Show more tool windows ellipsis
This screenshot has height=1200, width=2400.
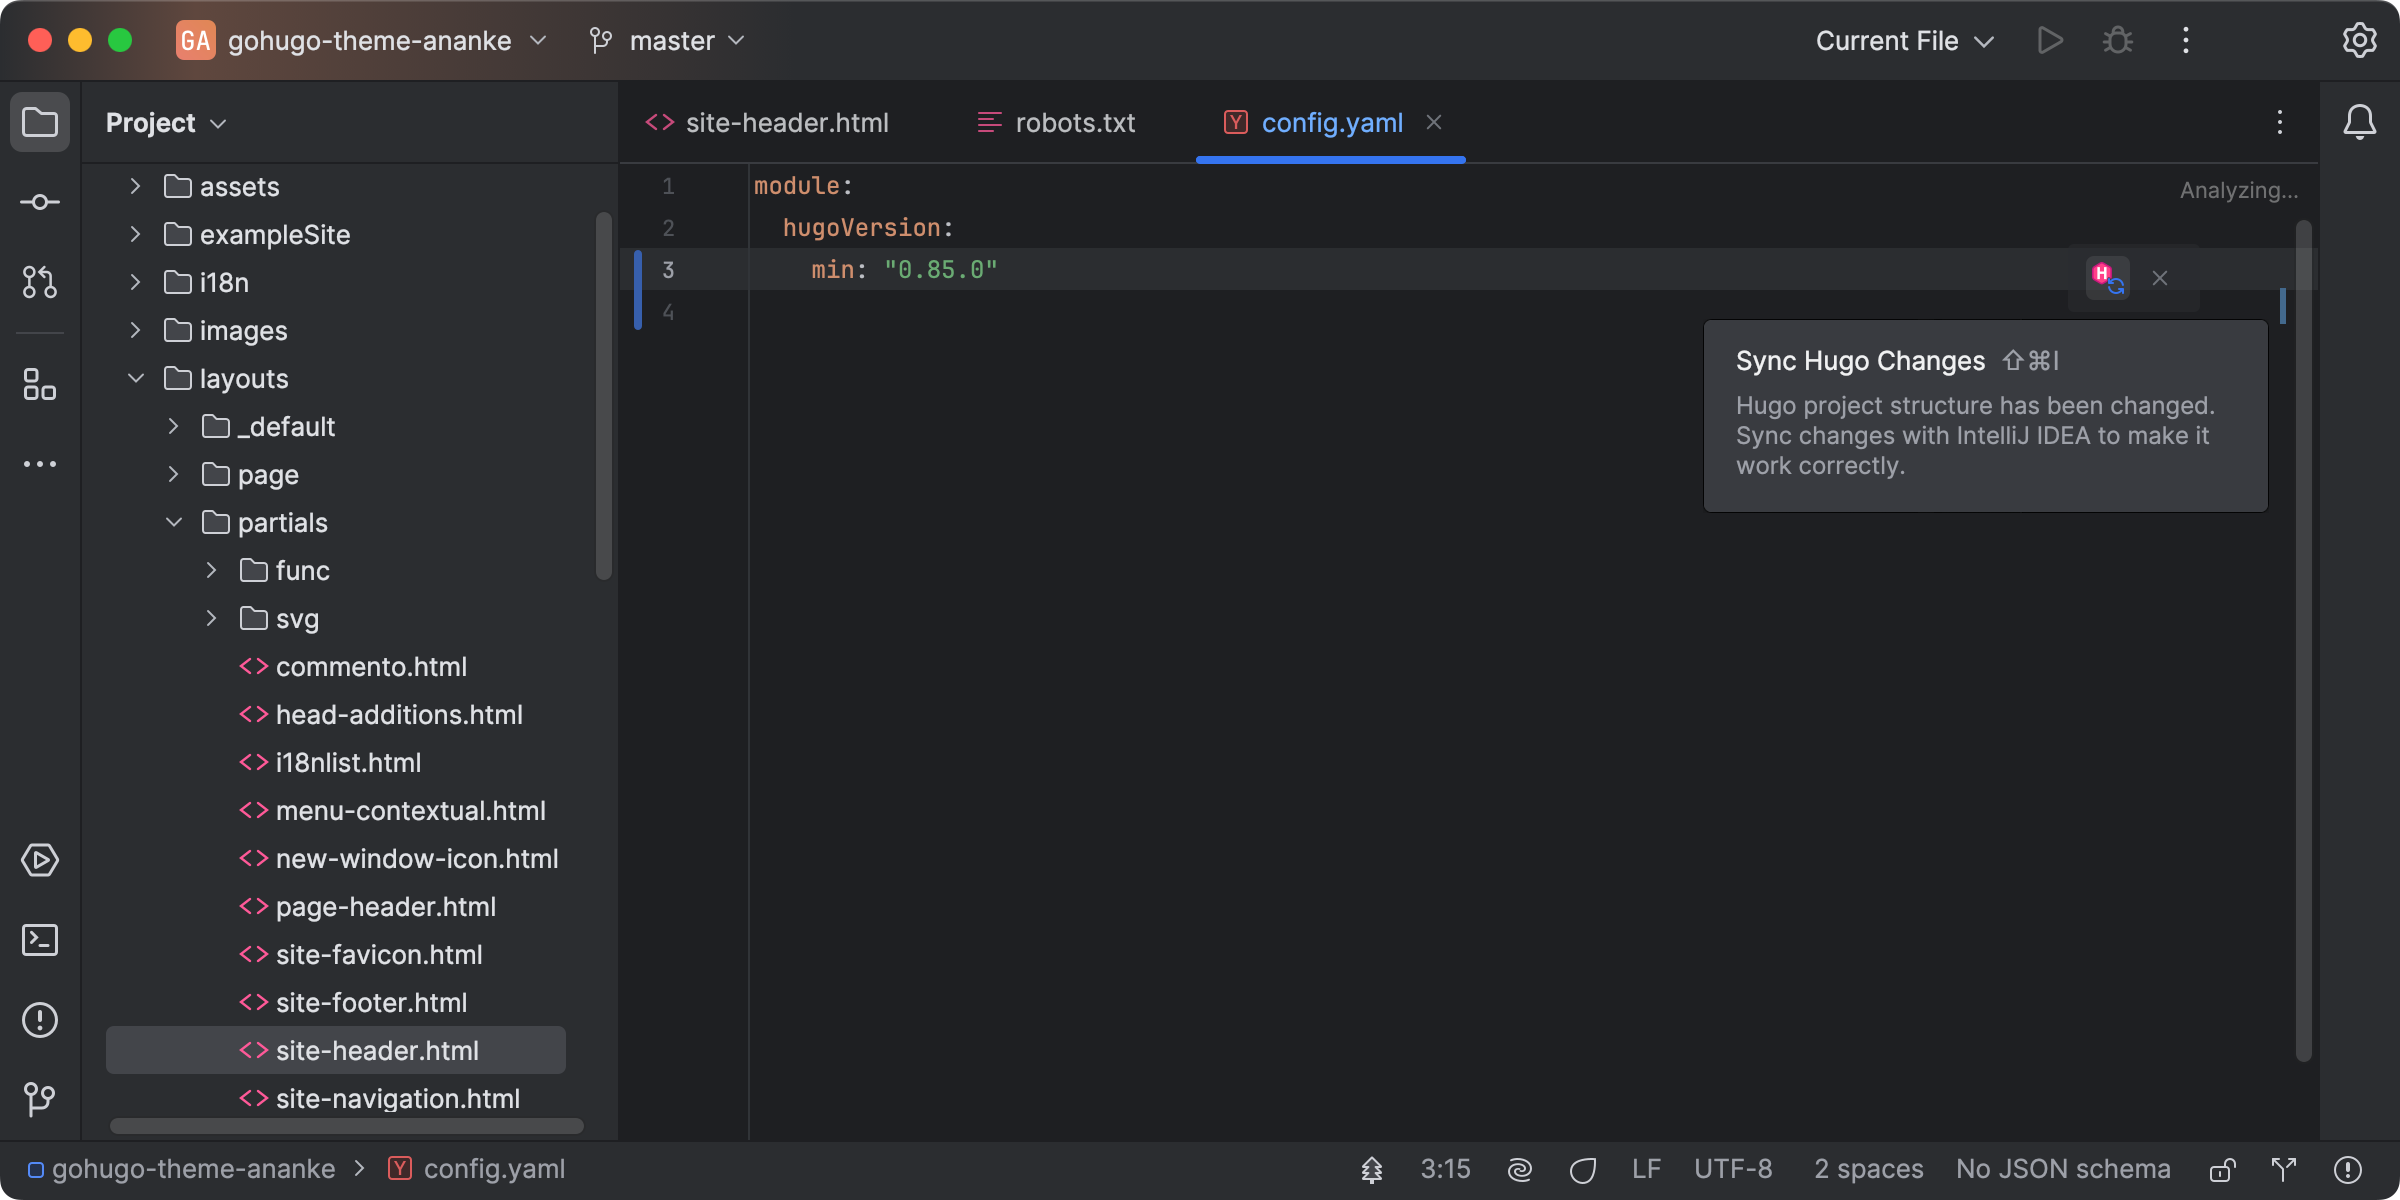(x=40, y=464)
